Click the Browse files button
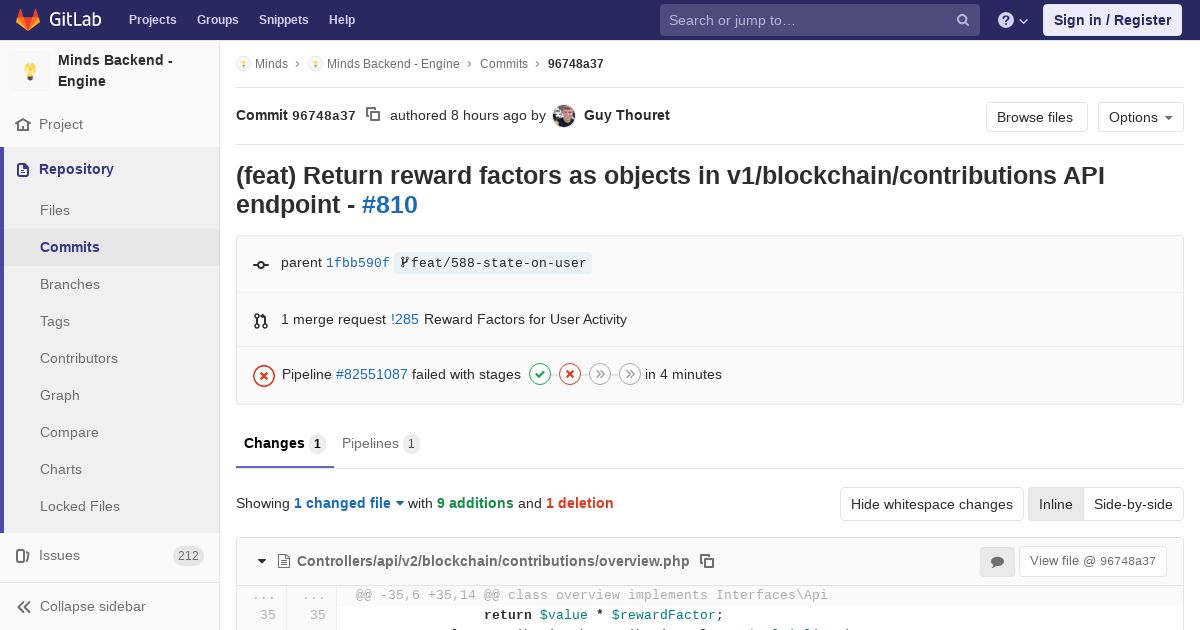 [1035, 117]
